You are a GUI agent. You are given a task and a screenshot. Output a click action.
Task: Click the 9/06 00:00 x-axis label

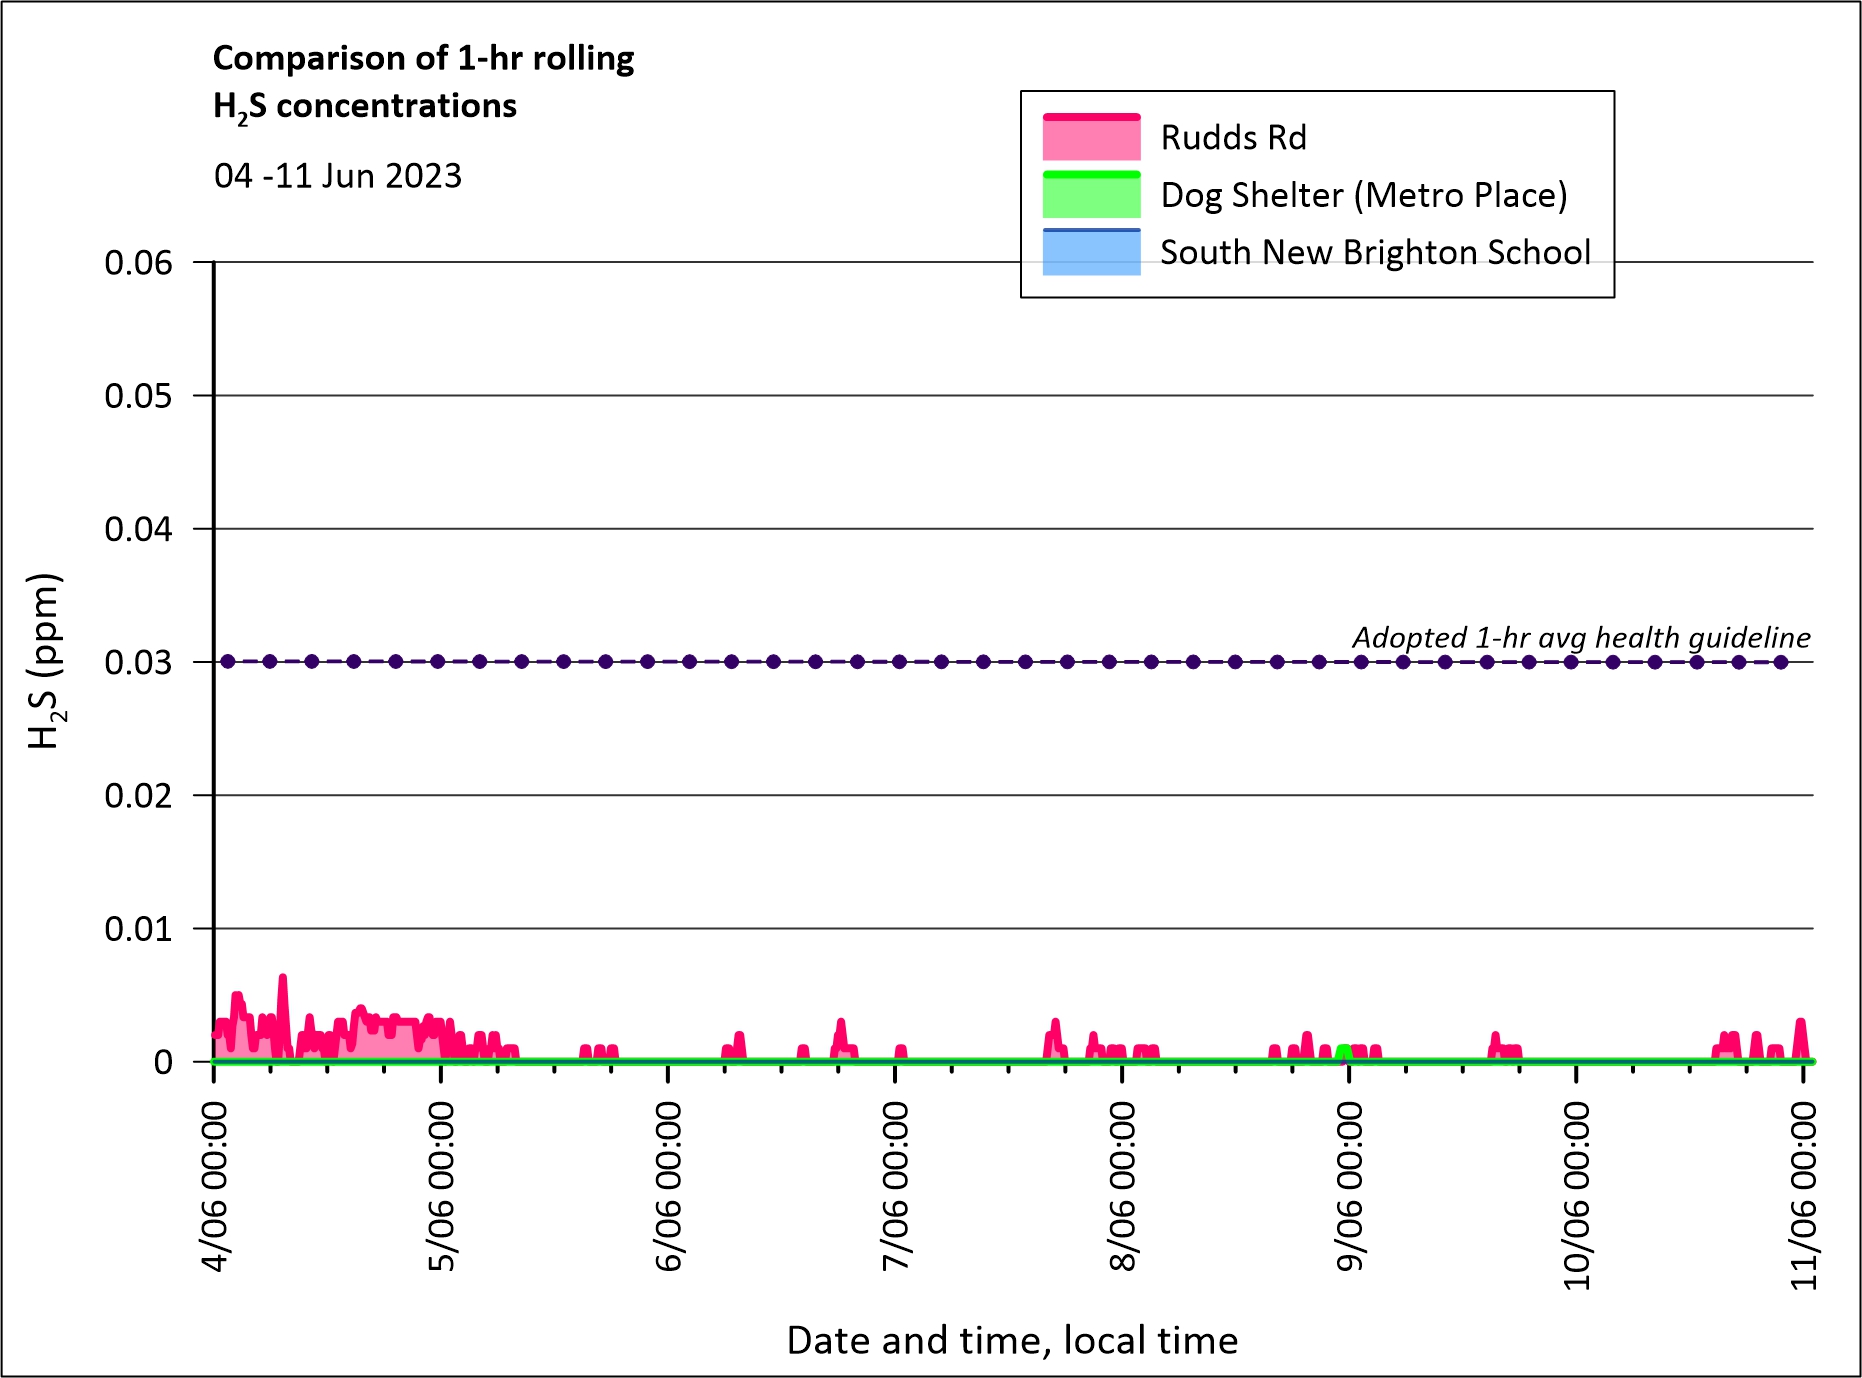point(1349,1187)
